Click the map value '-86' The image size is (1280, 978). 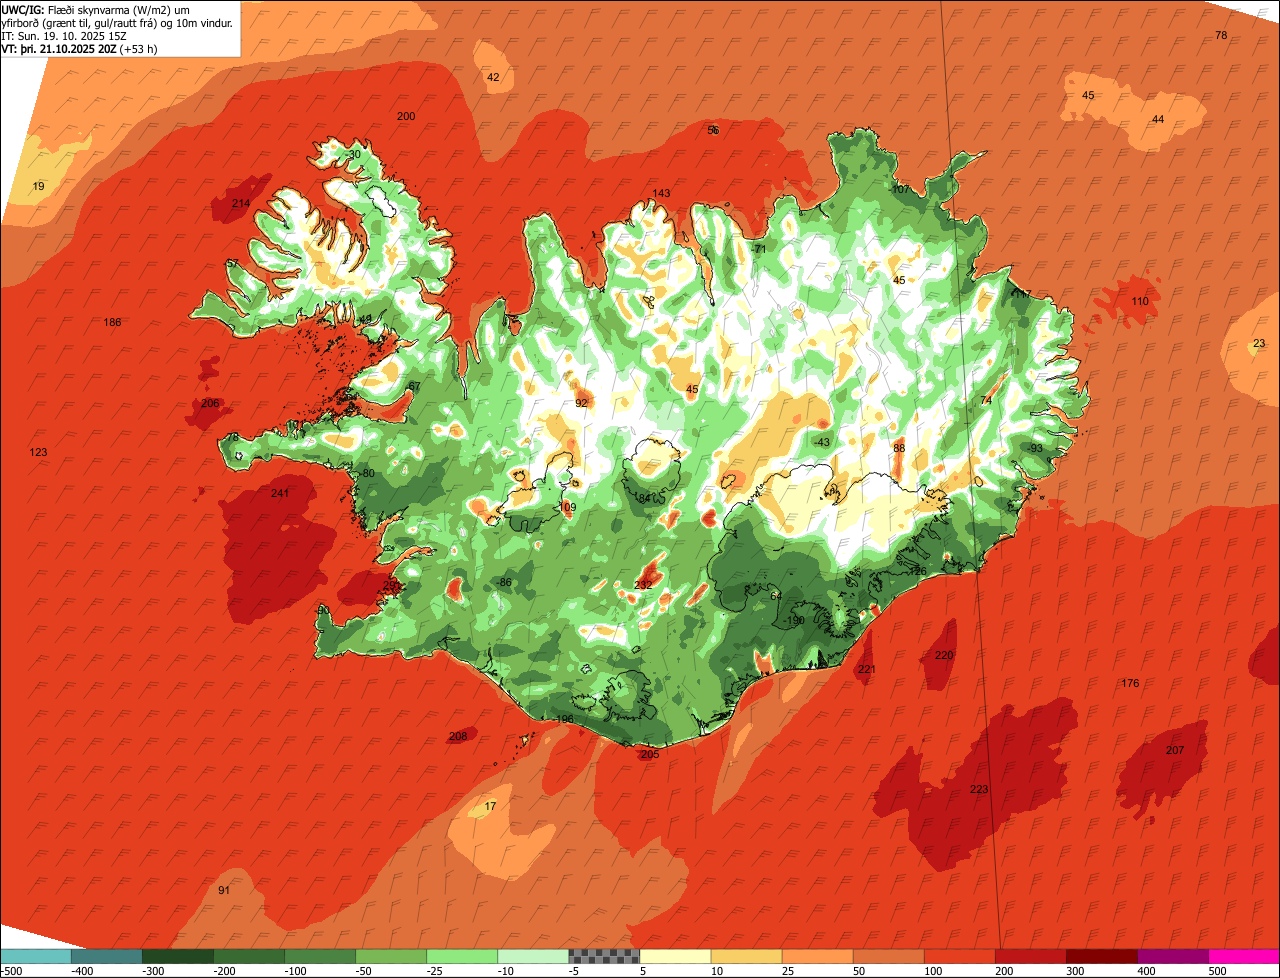pyautogui.click(x=504, y=583)
